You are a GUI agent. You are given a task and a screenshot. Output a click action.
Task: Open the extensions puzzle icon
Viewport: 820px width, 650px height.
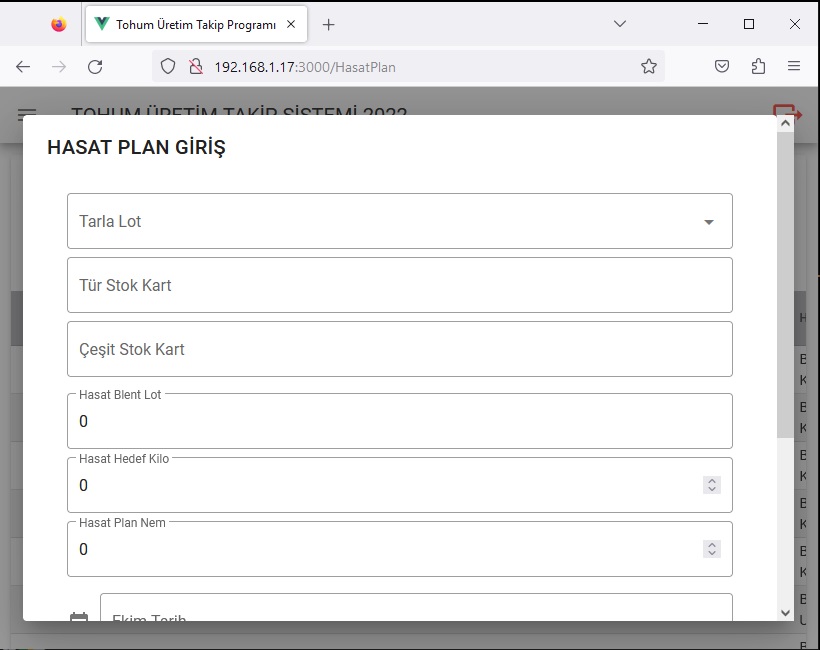(x=758, y=66)
